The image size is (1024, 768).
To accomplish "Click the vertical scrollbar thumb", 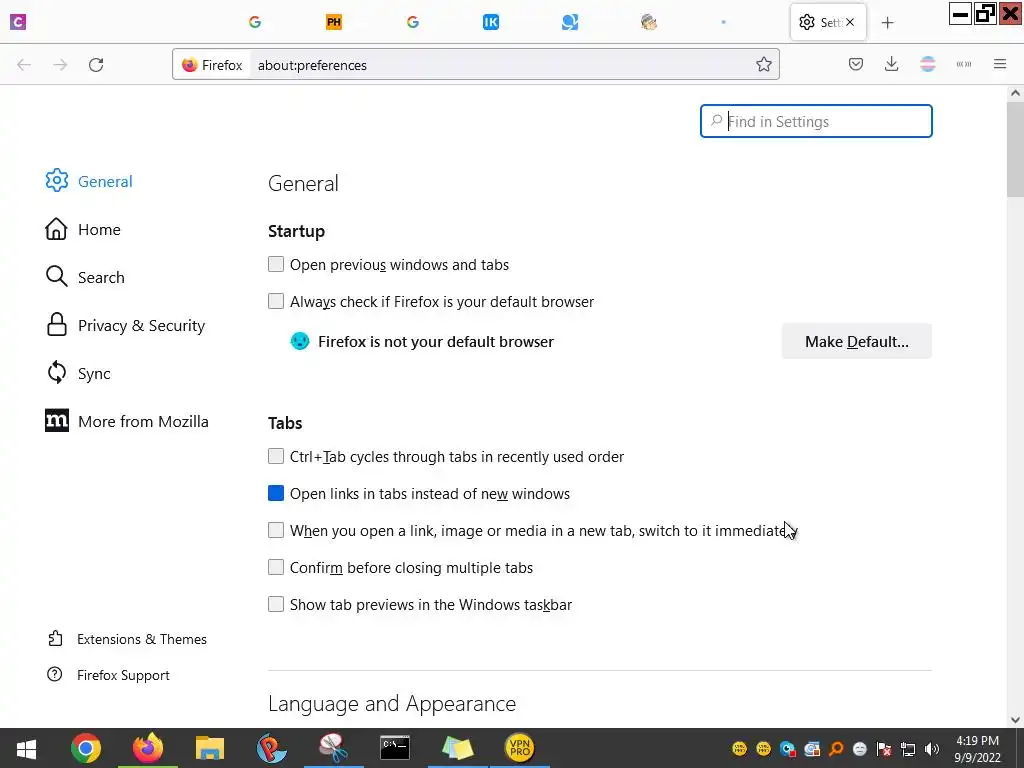I will click(1015, 150).
